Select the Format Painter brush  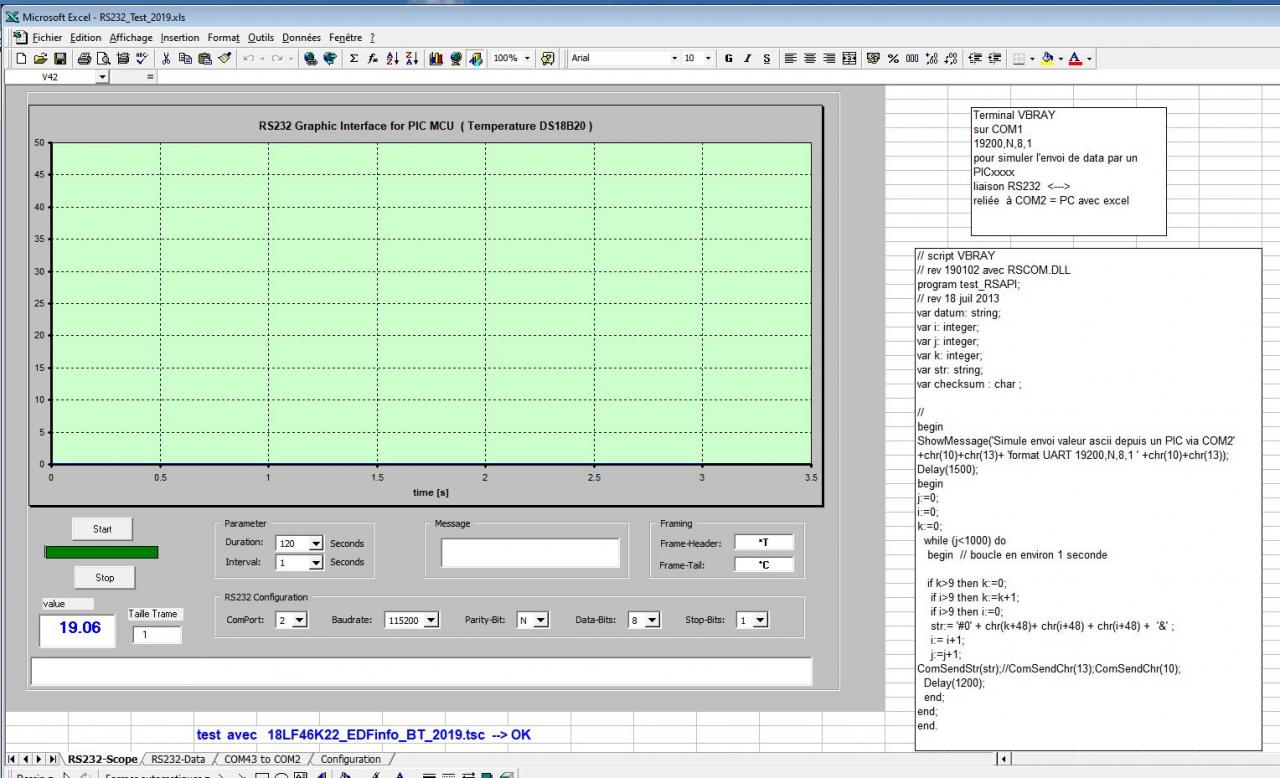(225, 59)
